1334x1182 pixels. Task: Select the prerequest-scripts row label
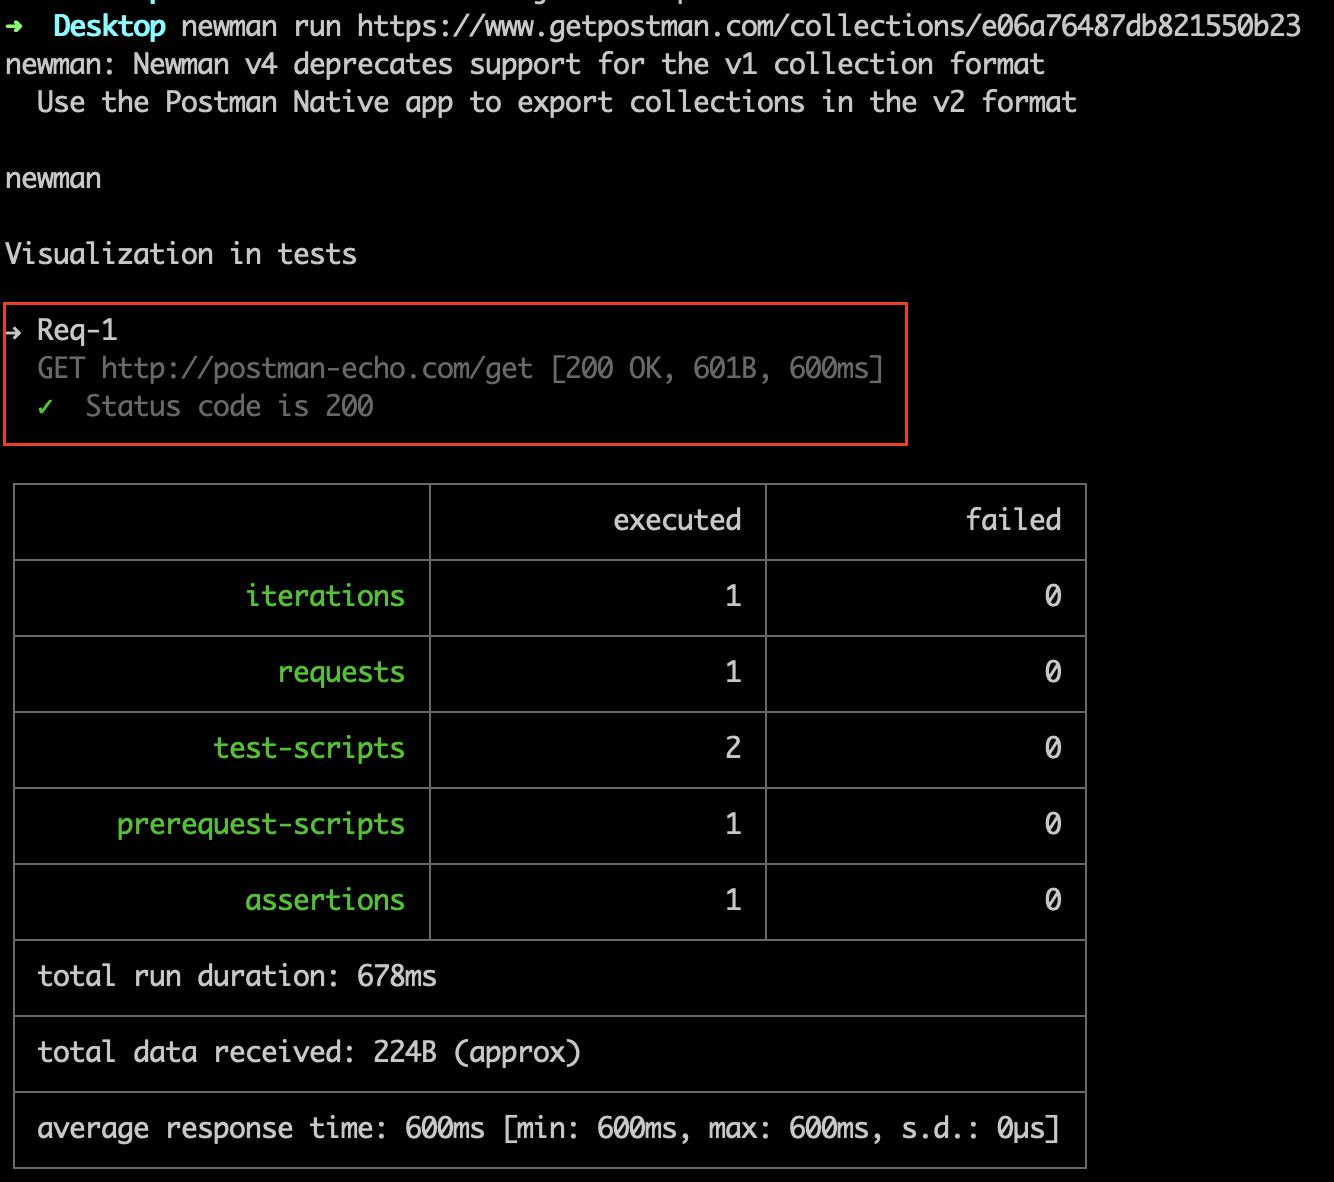(261, 825)
